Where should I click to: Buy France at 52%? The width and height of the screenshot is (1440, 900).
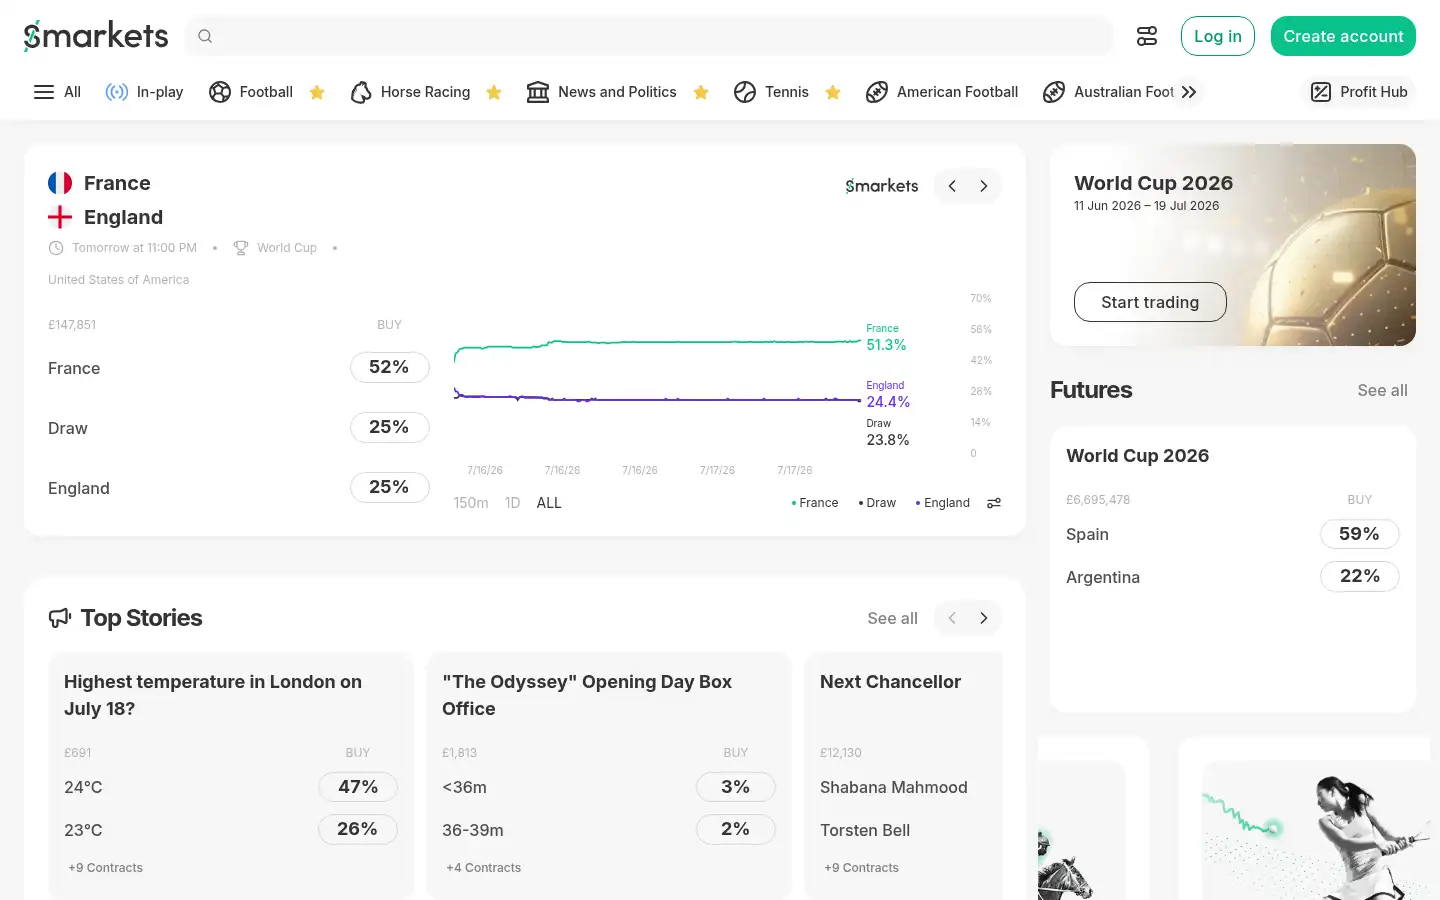390,367
